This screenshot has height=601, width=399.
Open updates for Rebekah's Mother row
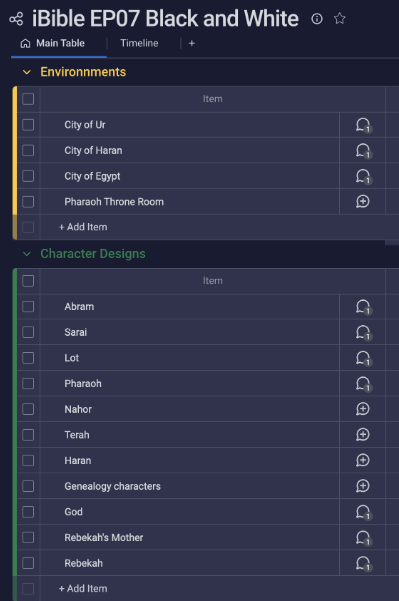(363, 538)
